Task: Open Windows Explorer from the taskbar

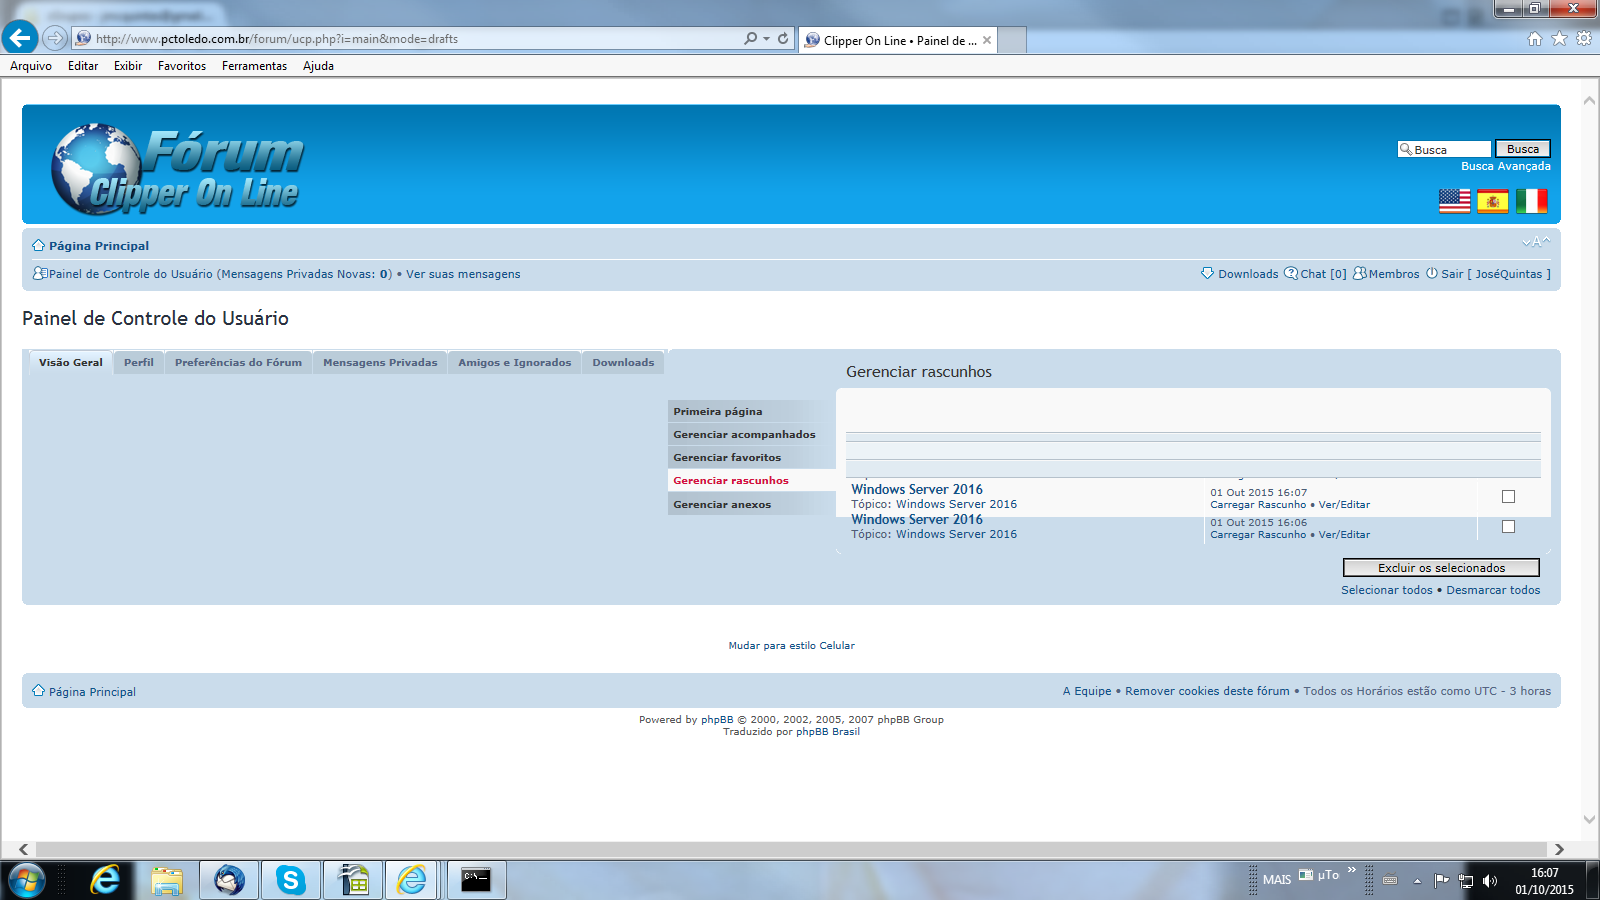Action: pyautogui.click(x=167, y=880)
